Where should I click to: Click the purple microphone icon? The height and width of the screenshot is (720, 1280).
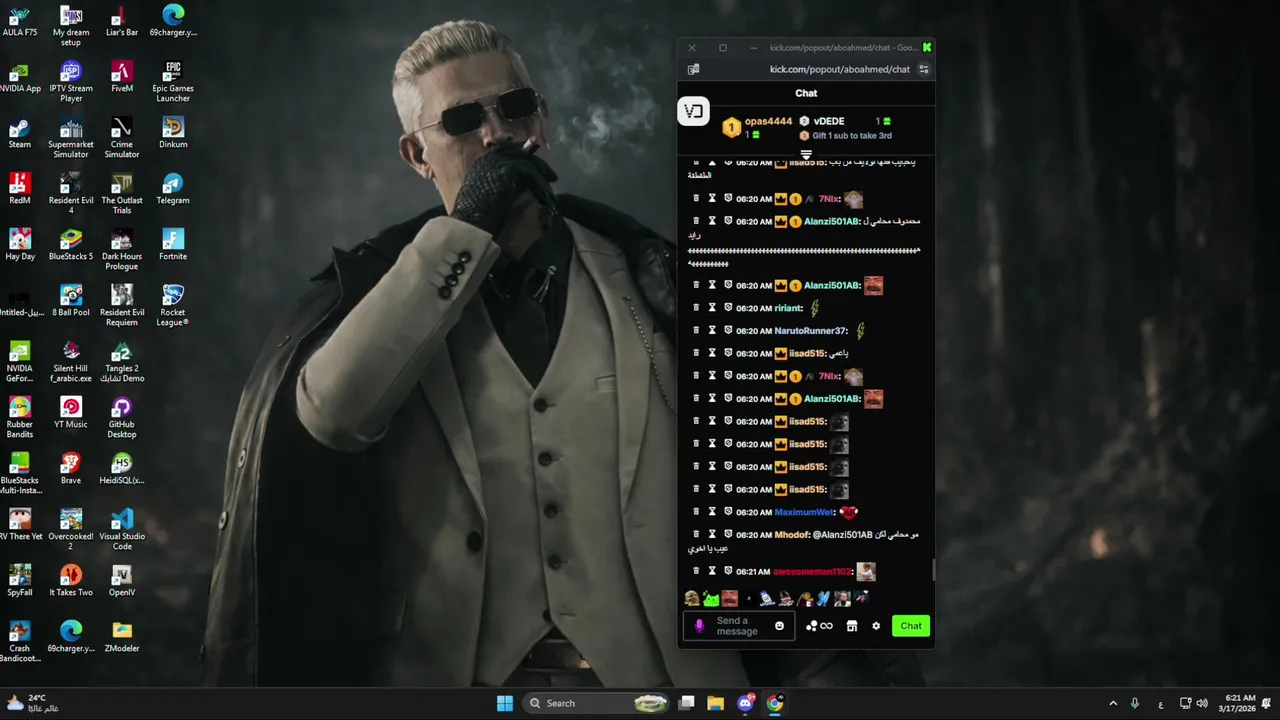(x=699, y=626)
